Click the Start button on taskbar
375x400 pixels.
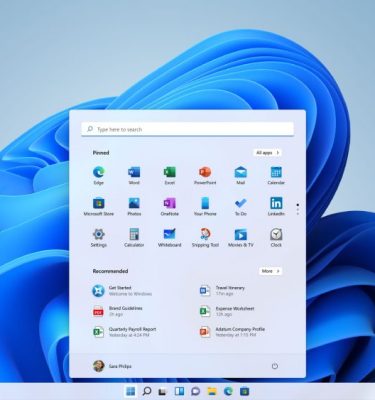pos(131,391)
